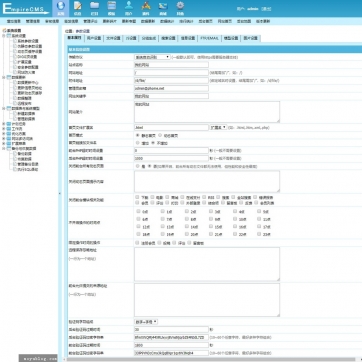362x362 pixels.
Task: Open 管理备份目录 in the tree
Action: (28, 164)
